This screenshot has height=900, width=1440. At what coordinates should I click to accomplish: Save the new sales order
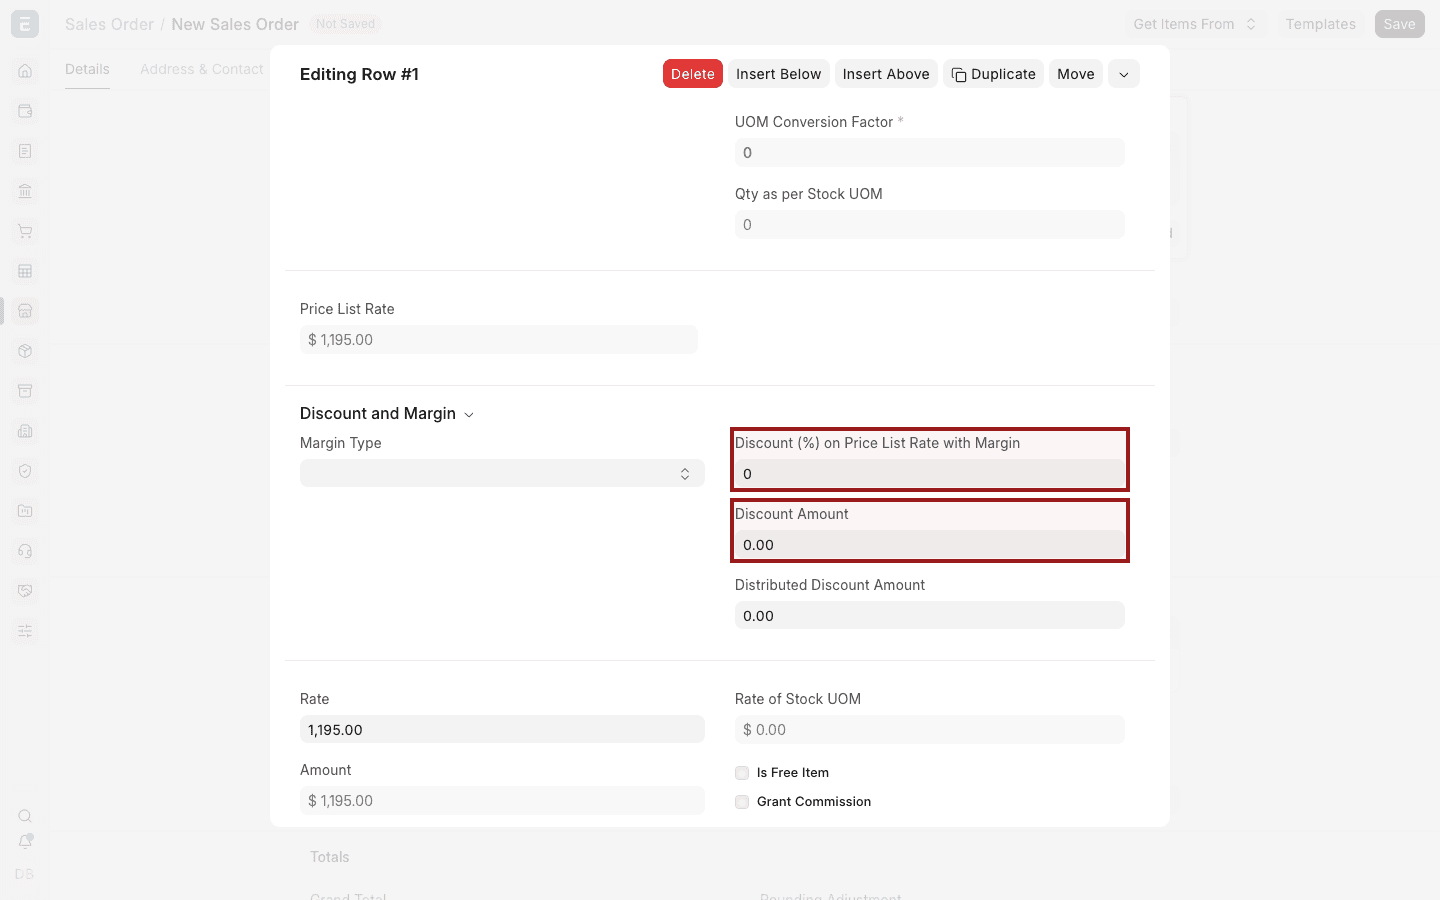(x=1399, y=24)
